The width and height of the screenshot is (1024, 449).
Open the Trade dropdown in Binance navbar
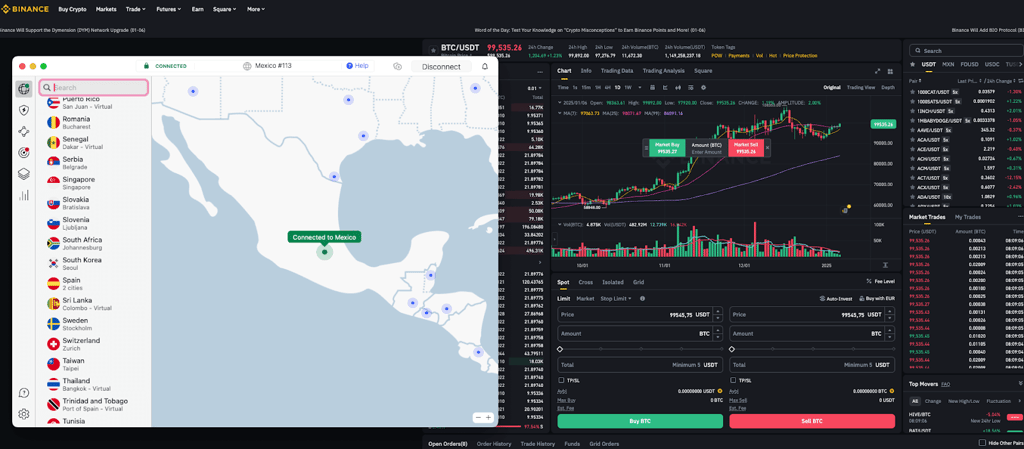tap(136, 9)
